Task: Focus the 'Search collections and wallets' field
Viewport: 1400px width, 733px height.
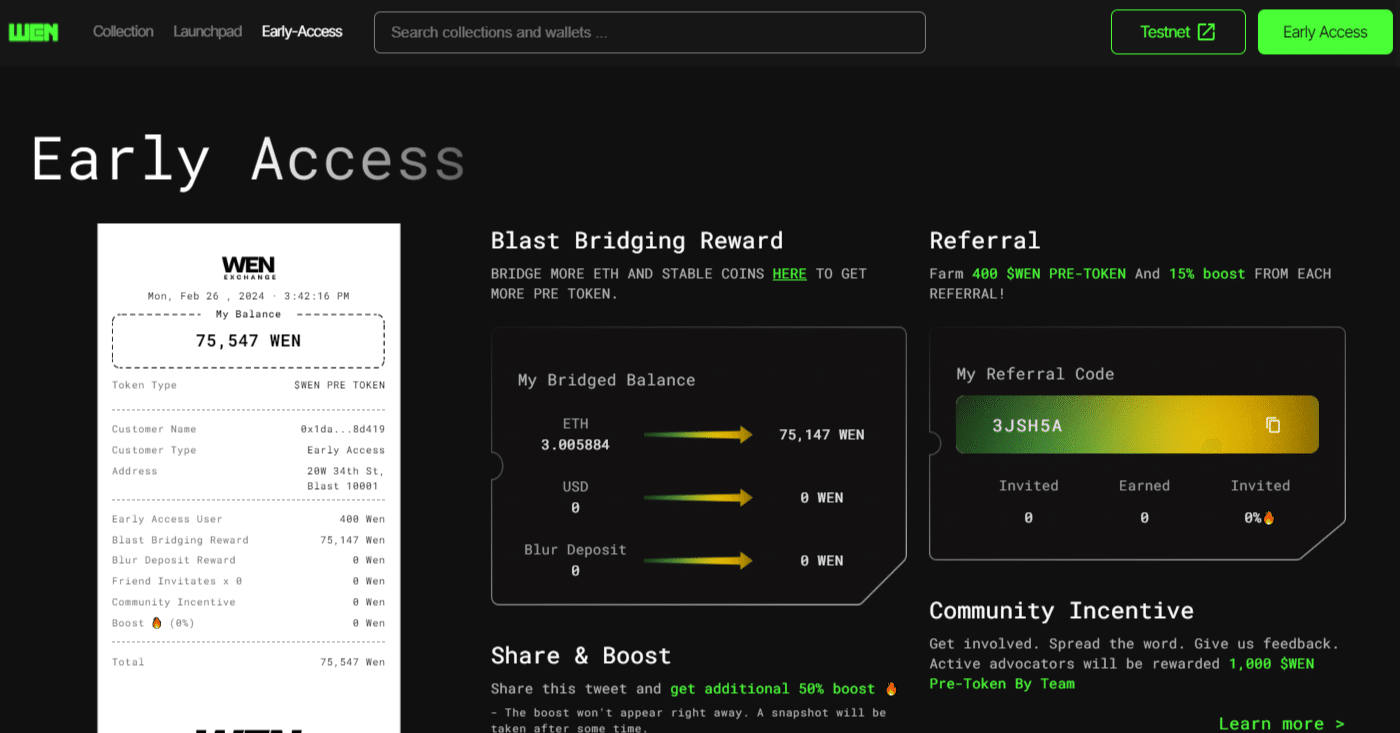Action: click(x=650, y=32)
